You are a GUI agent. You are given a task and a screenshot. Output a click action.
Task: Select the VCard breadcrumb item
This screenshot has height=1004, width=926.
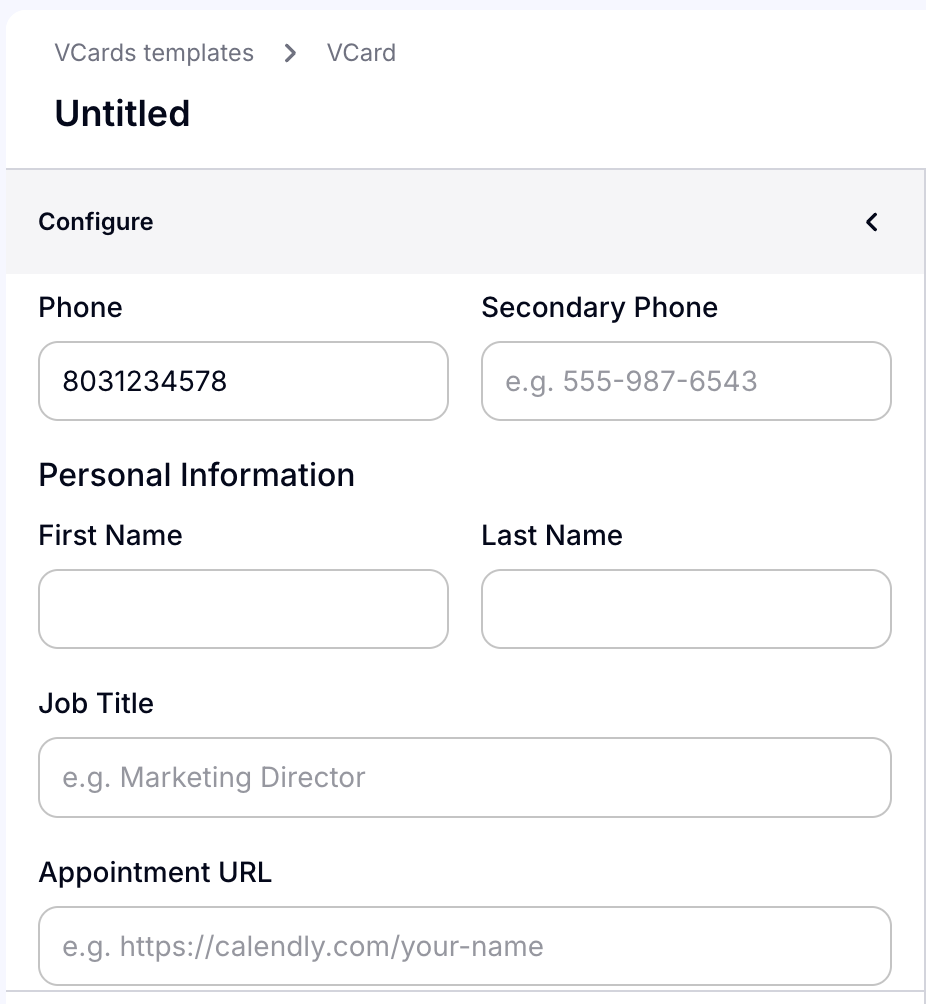pyautogui.click(x=361, y=53)
